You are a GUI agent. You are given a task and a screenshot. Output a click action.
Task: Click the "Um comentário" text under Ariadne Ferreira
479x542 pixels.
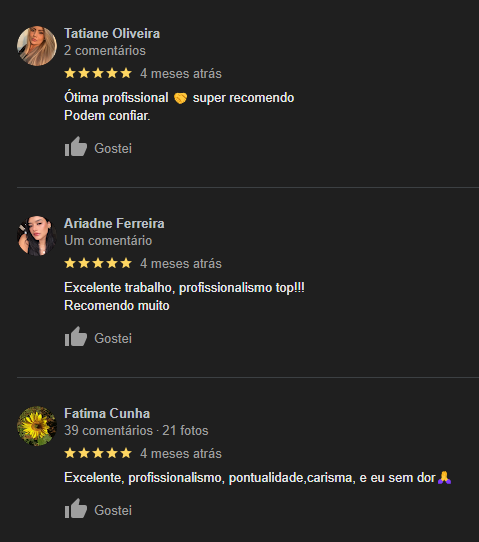tap(108, 241)
